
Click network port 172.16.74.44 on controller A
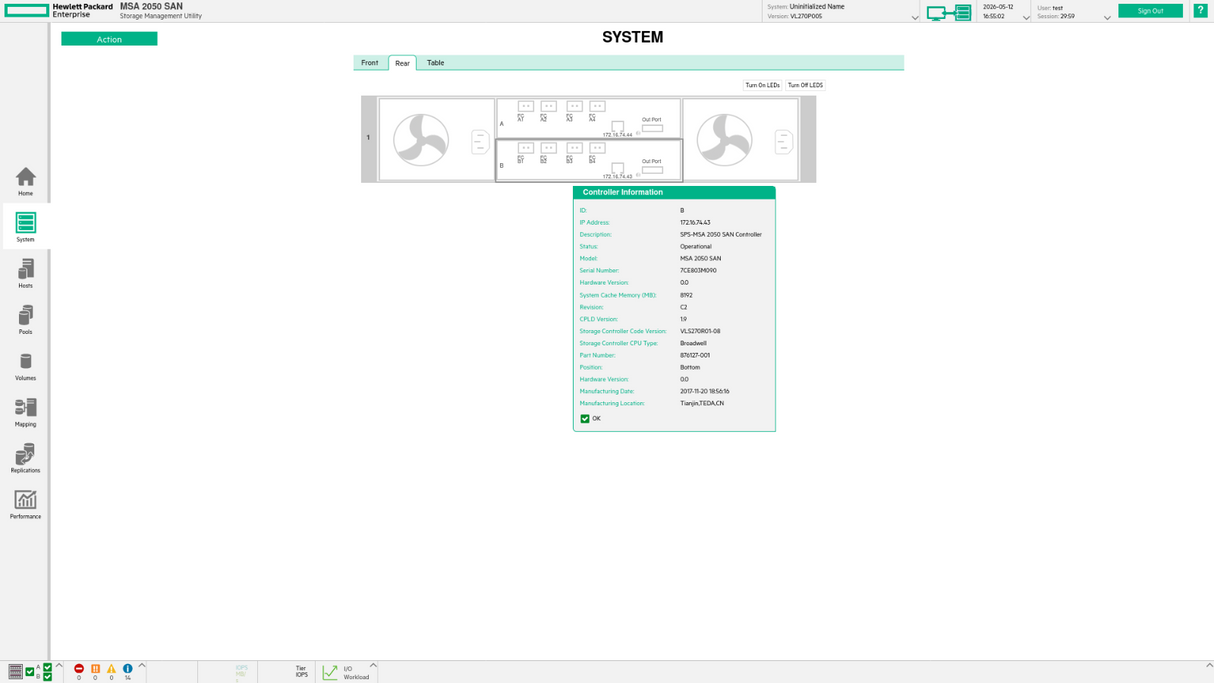[x=617, y=127]
